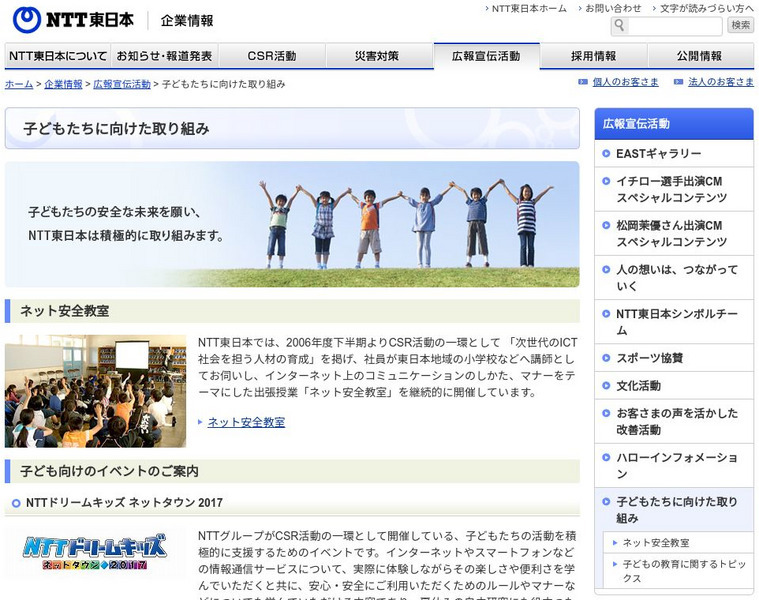
Task: Select the 広報宣伝活動 tab
Action: click(486, 56)
